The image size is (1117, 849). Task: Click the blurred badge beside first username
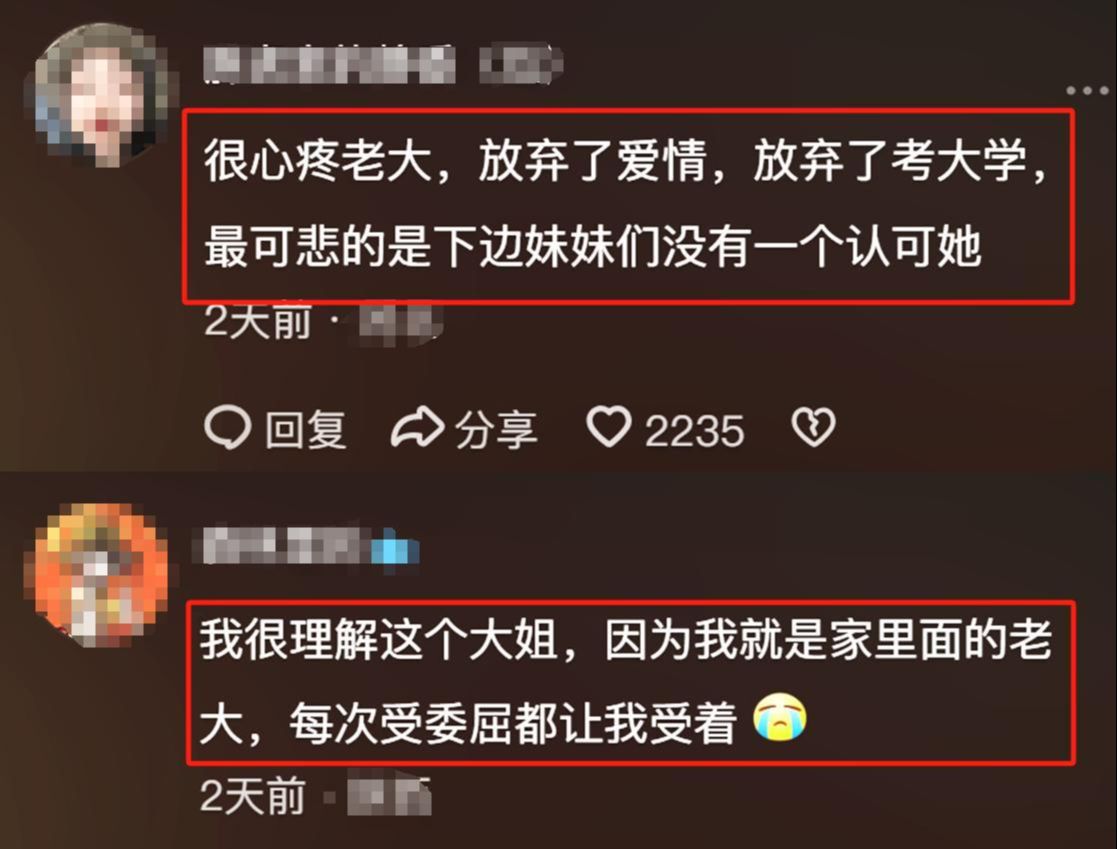[x=520, y=64]
